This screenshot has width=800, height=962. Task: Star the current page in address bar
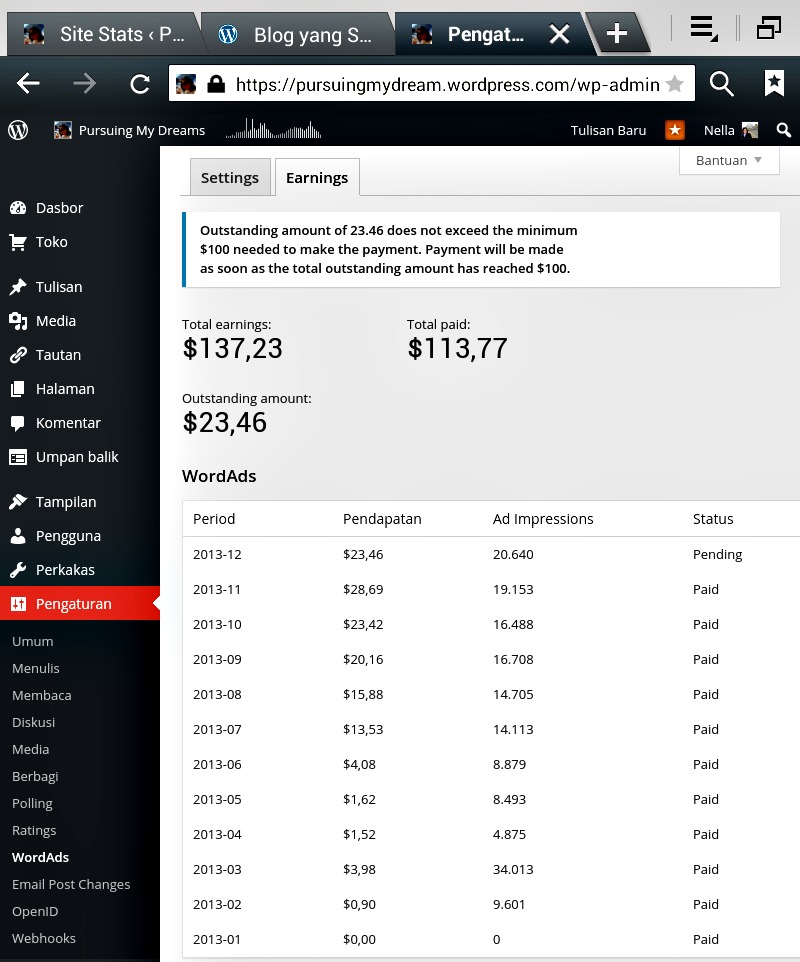click(x=675, y=85)
